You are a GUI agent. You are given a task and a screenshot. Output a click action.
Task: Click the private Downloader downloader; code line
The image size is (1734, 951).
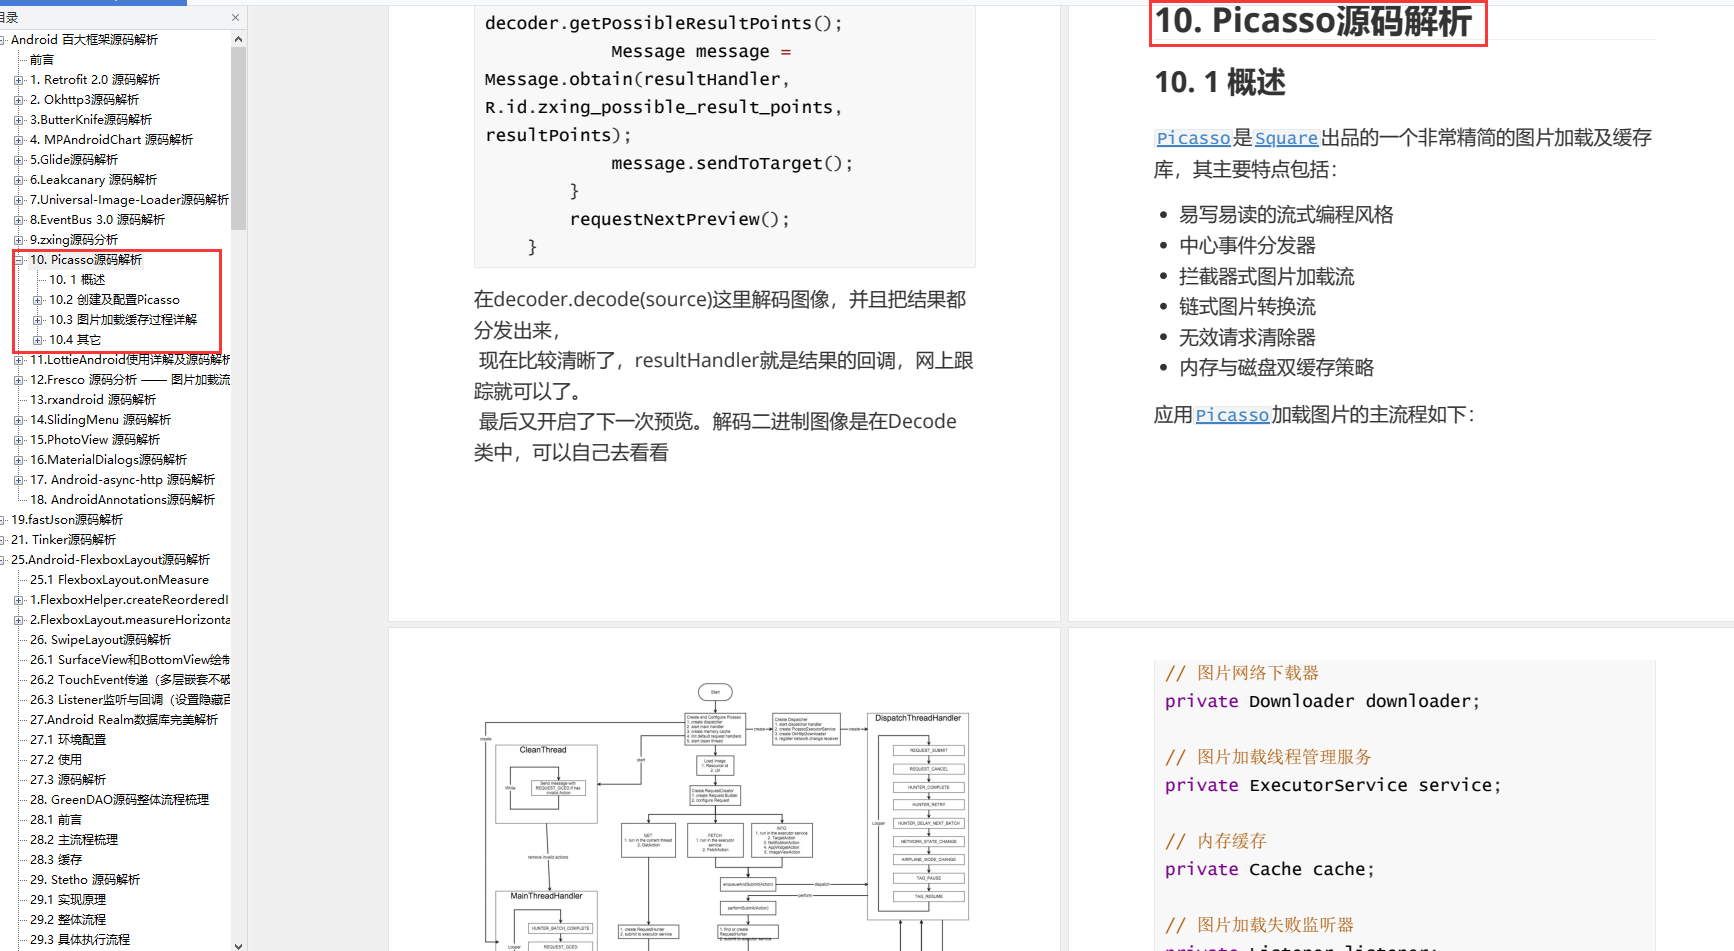[x=1322, y=701]
